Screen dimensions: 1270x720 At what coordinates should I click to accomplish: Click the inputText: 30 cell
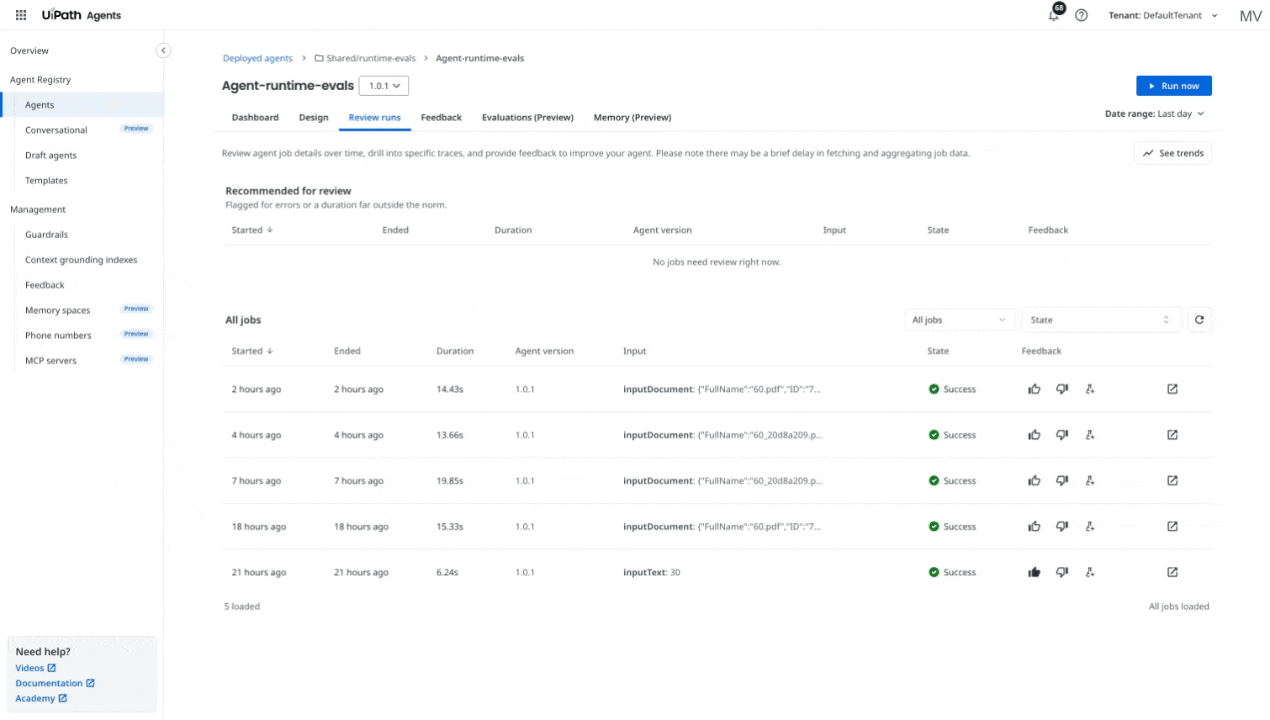(651, 572)
